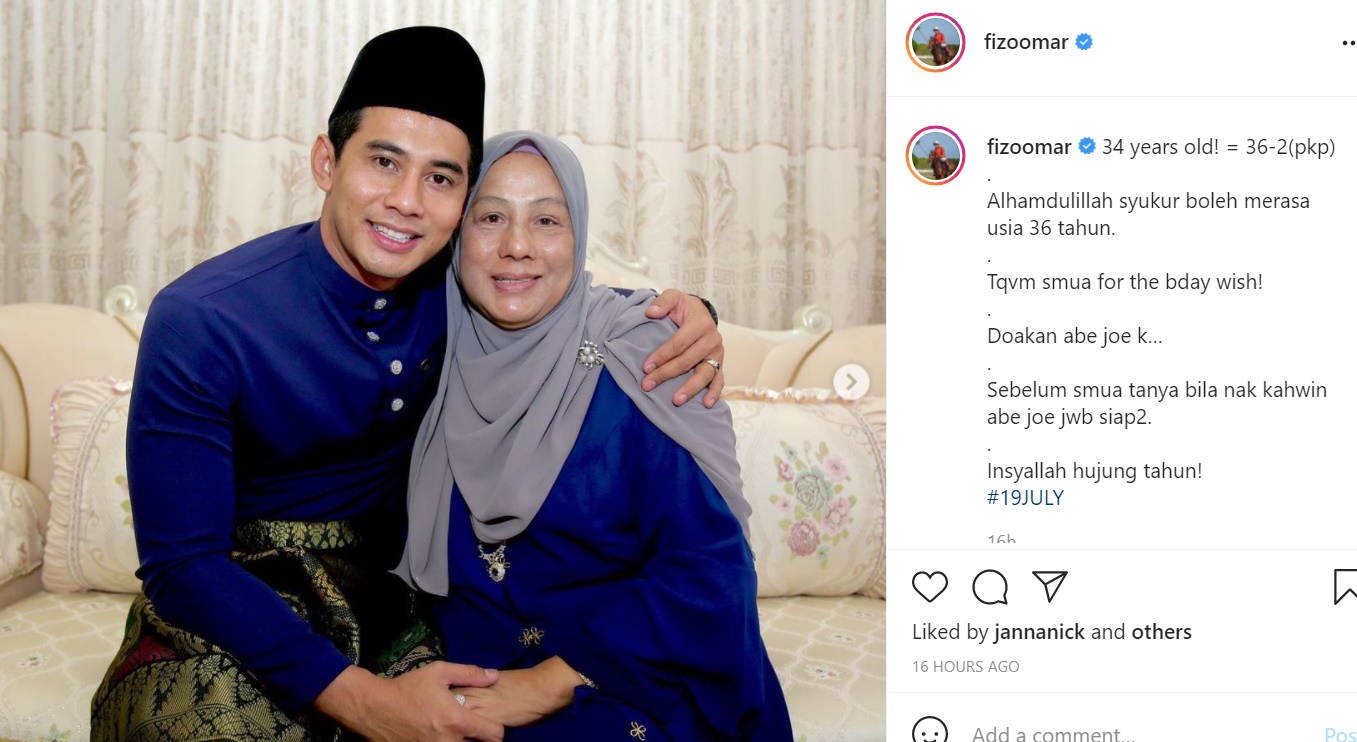Open comments with the speech bubble icon
1357x742 pixels.
[990, 587]
